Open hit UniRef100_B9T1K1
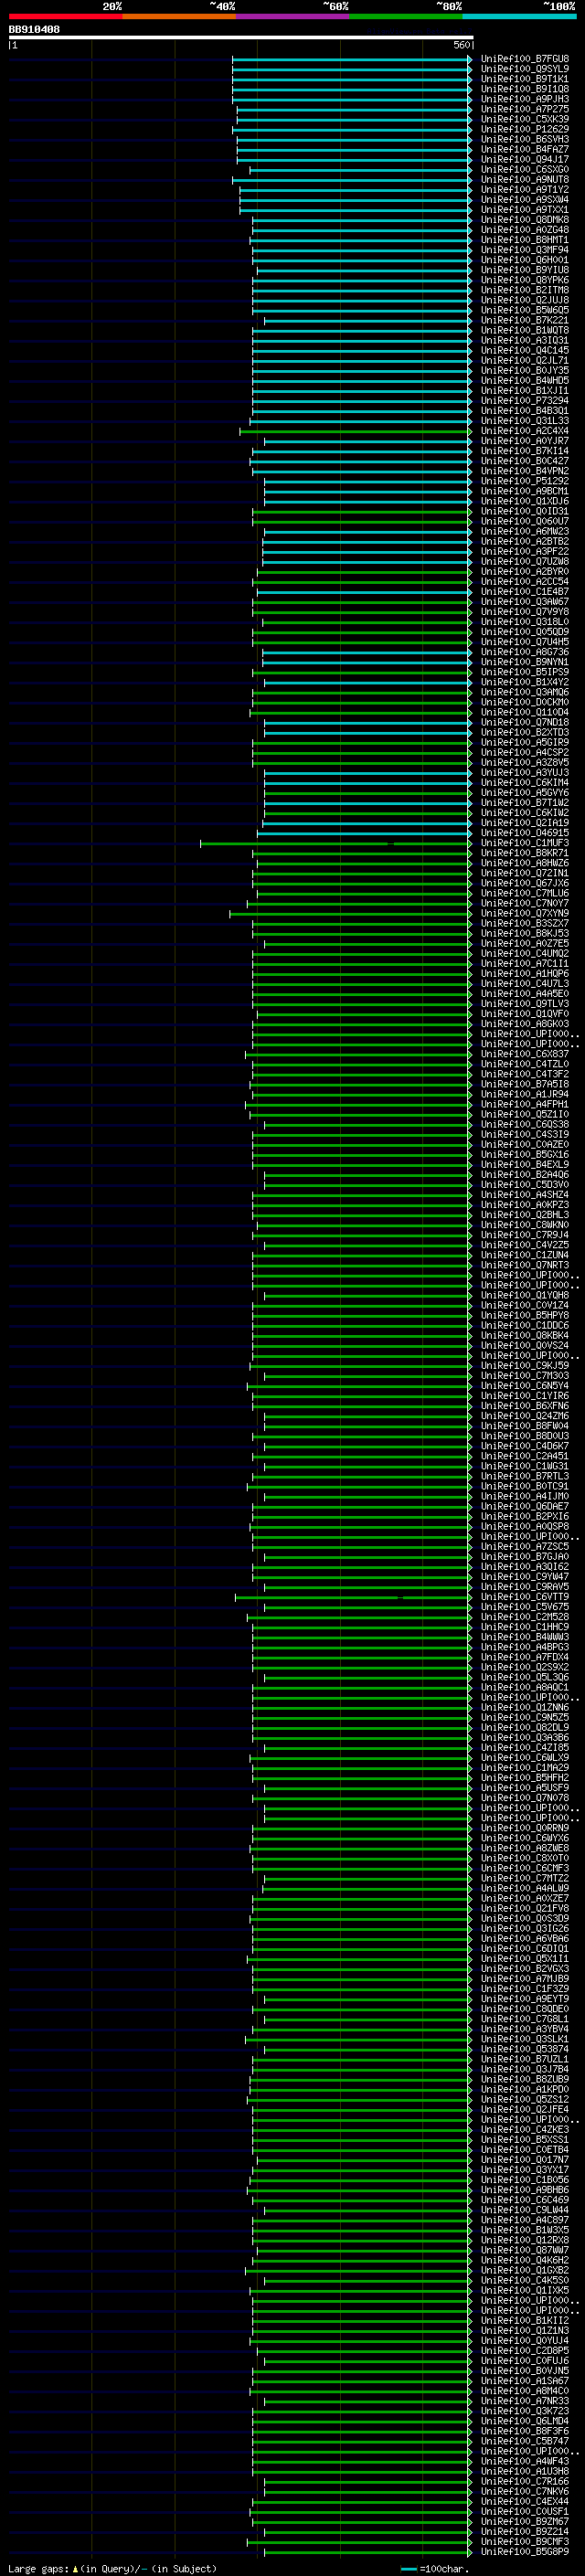 524,79
